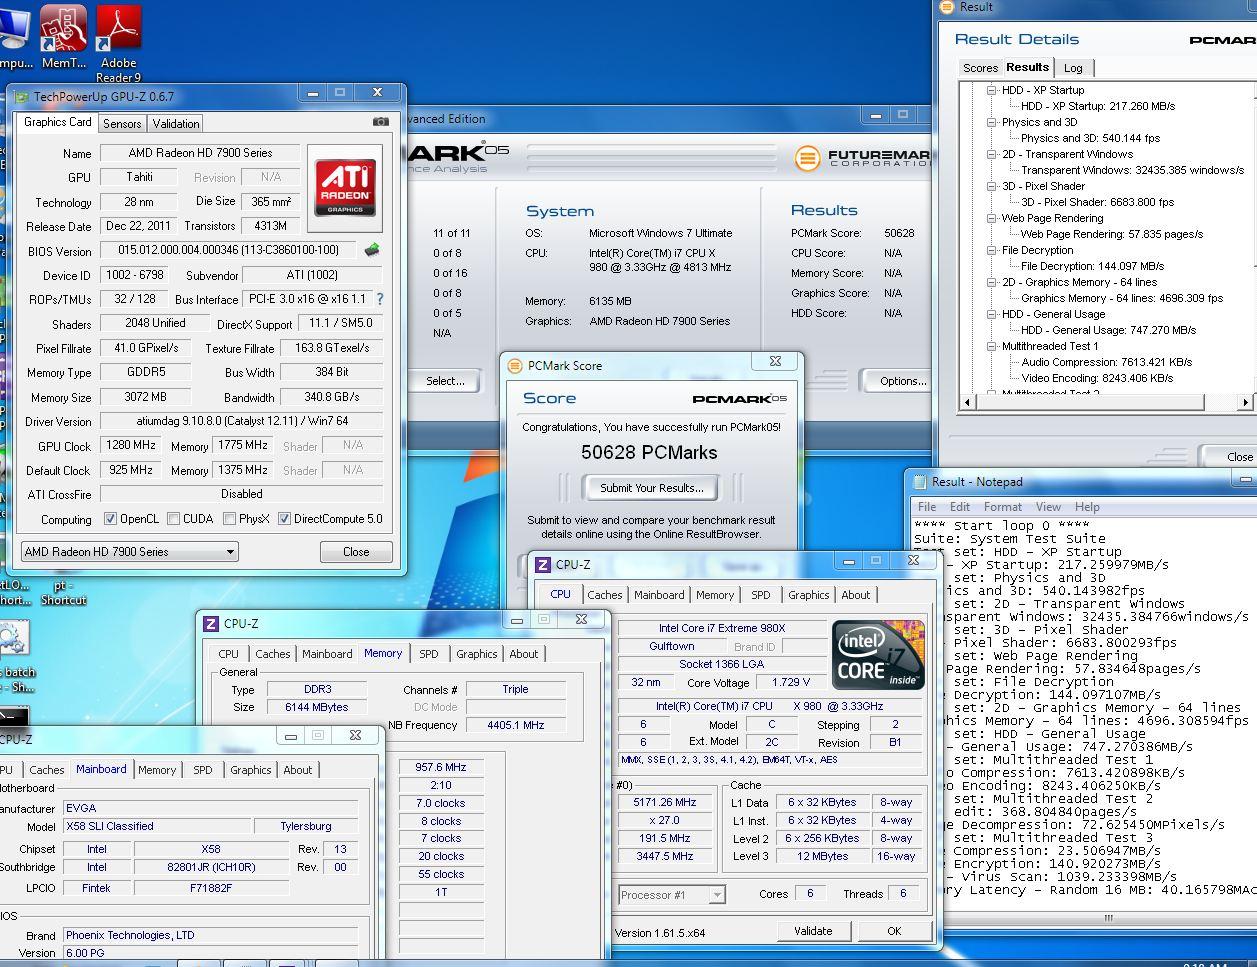Toggle the OpenCL checkbox in GPU-Z

111,519
